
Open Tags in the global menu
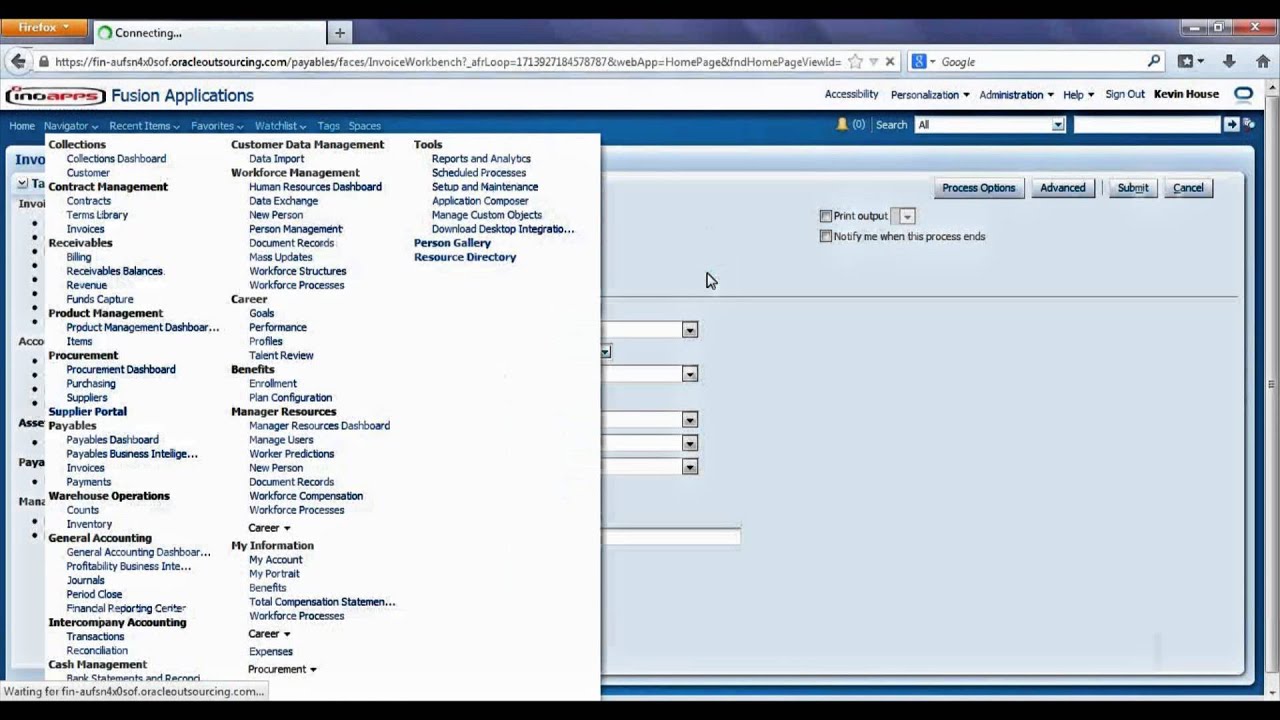coord(328,126)
